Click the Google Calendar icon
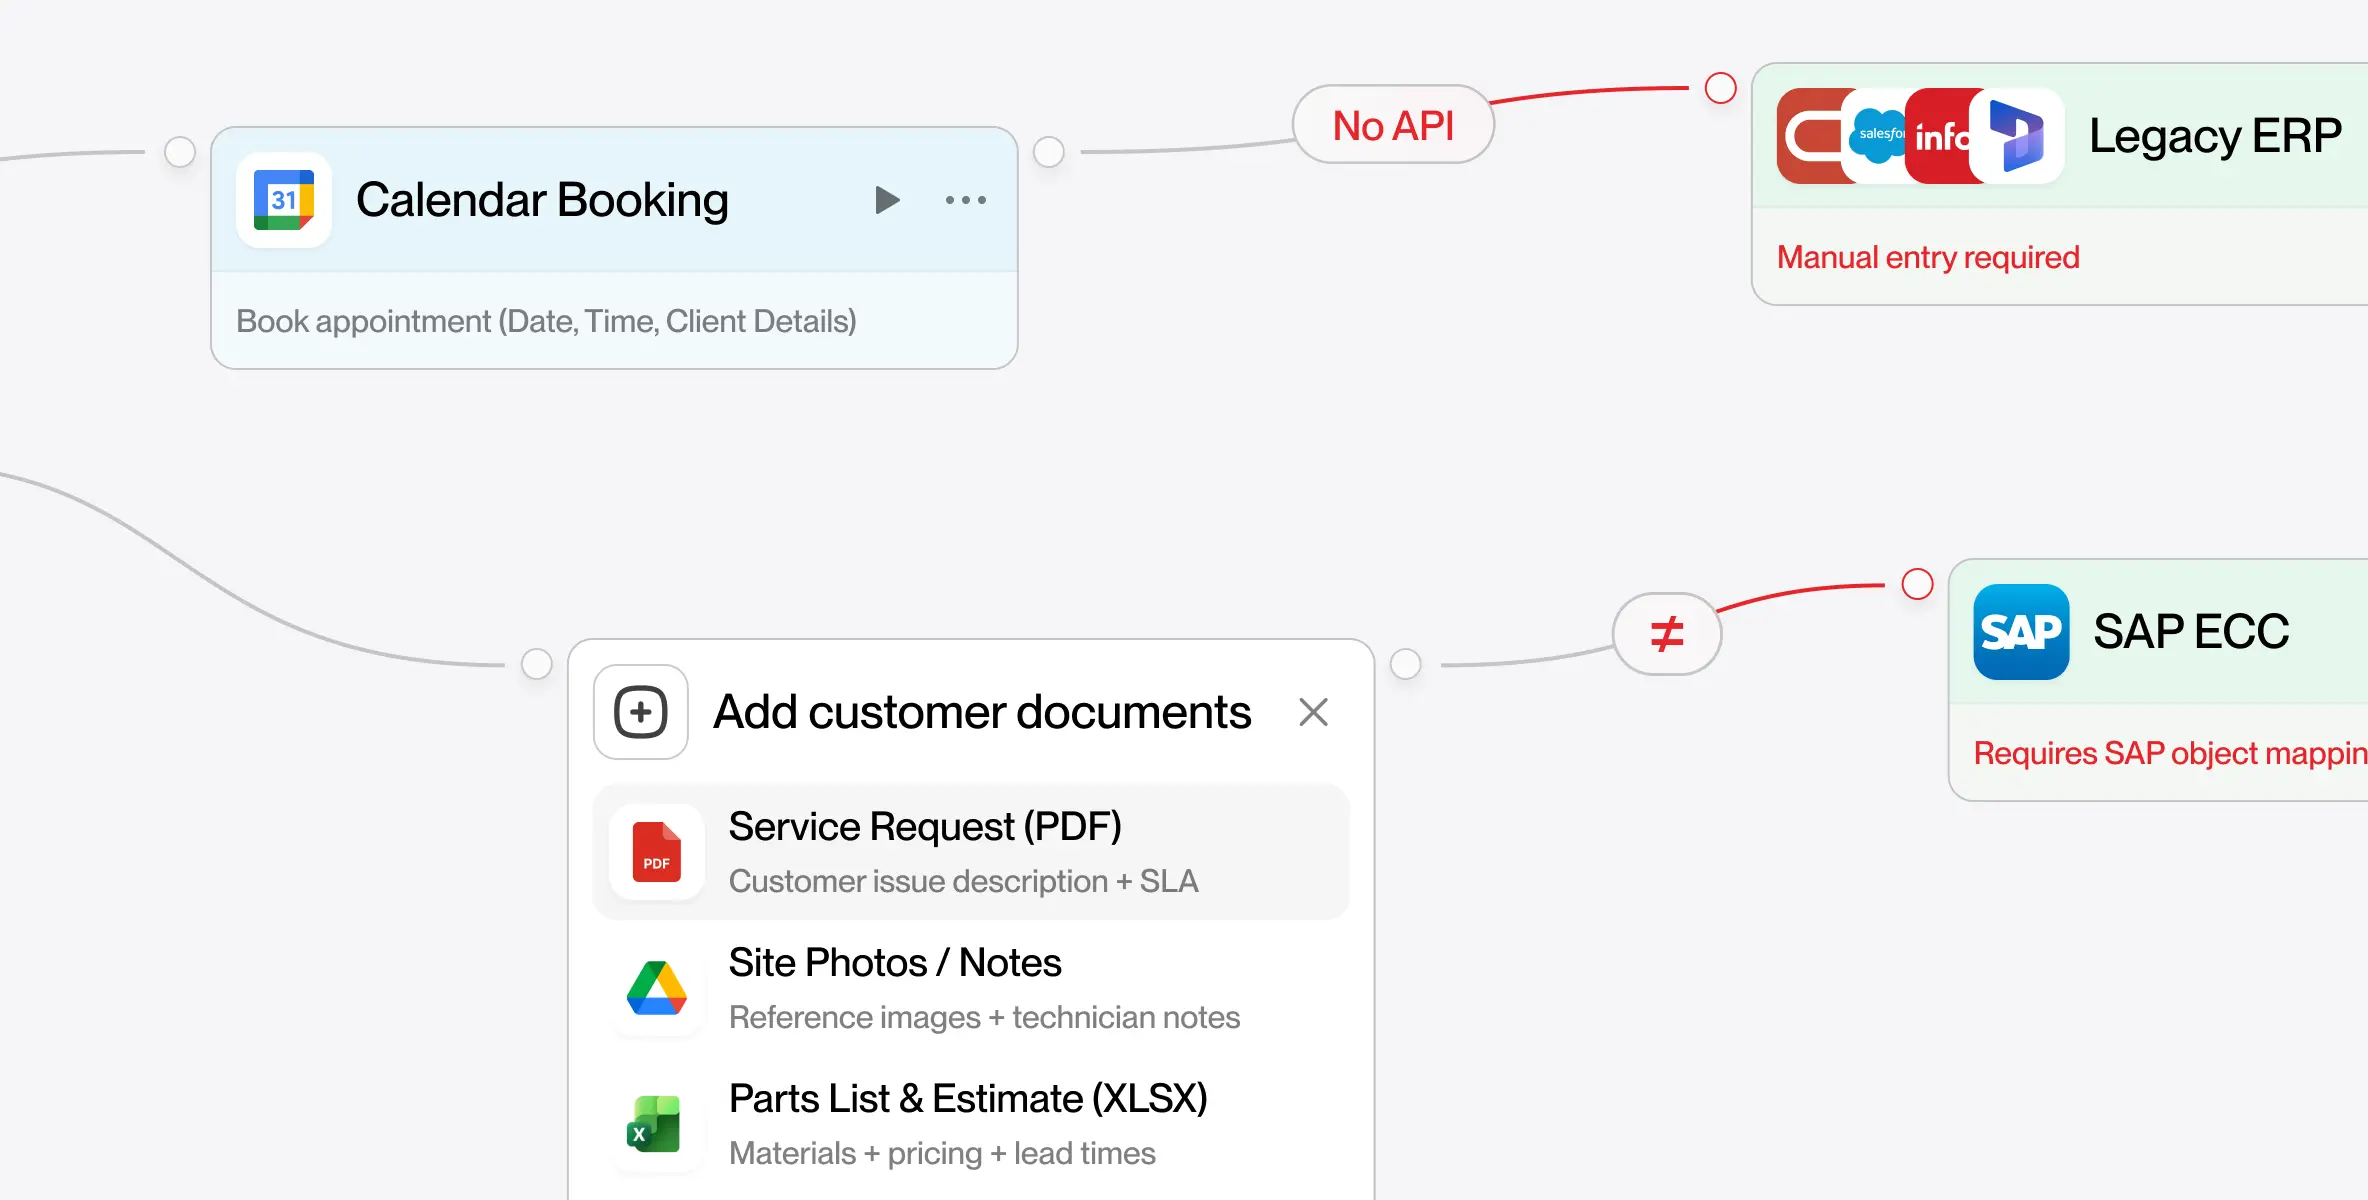2368x1200 pixels. (x=284, y=200)
